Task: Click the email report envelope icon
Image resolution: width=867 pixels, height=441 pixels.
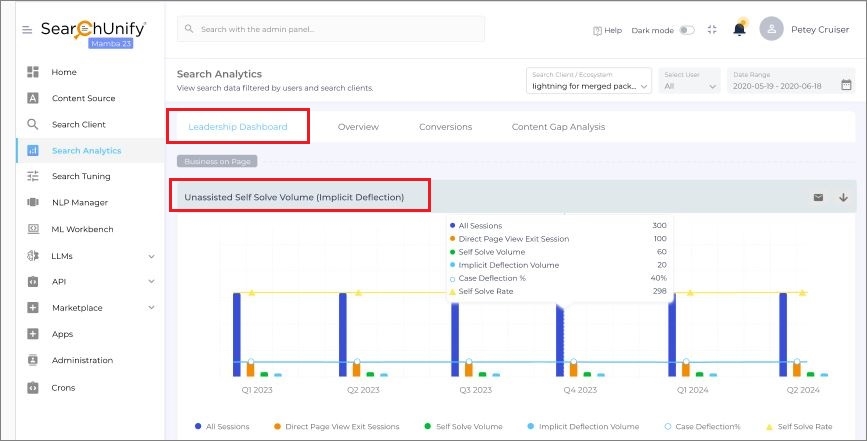Action: tap(818, 197)
